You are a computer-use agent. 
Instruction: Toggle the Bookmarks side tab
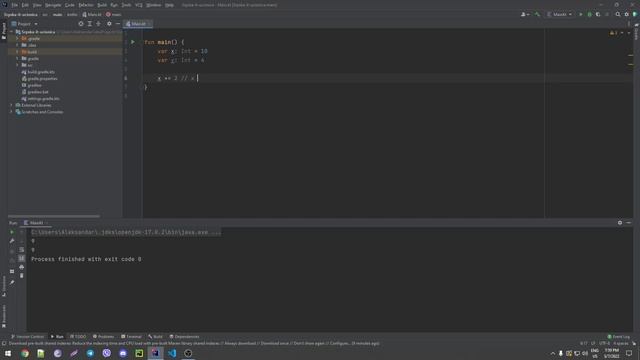click(x=4, y=316)
